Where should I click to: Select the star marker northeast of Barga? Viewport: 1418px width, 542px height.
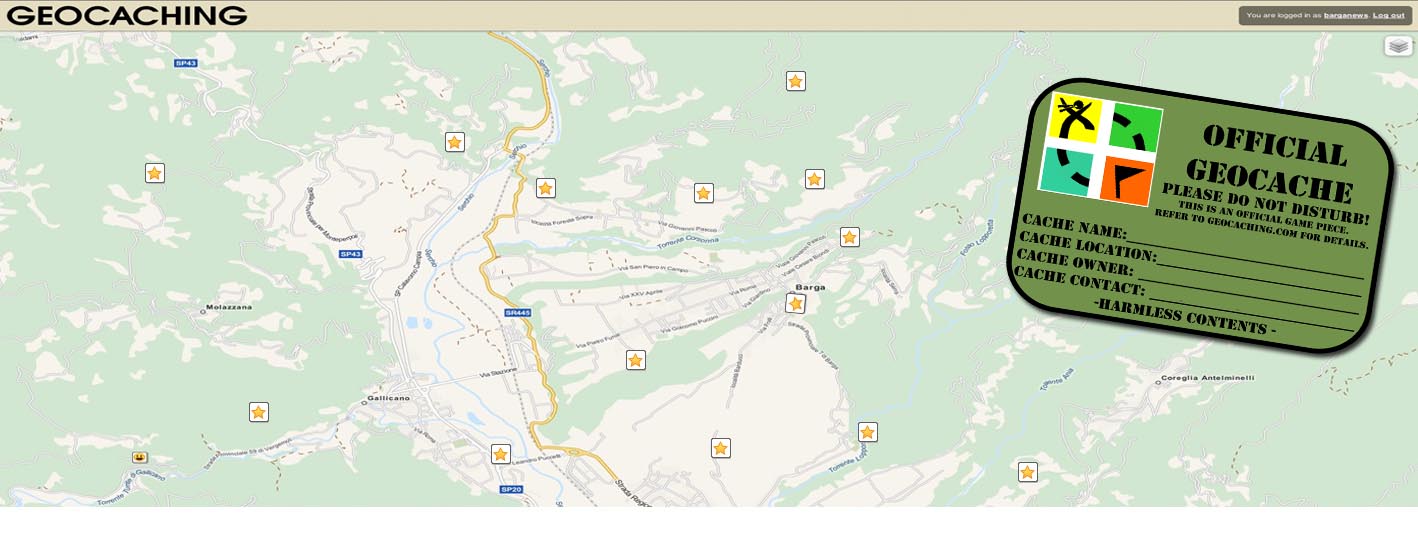point(849,237)
